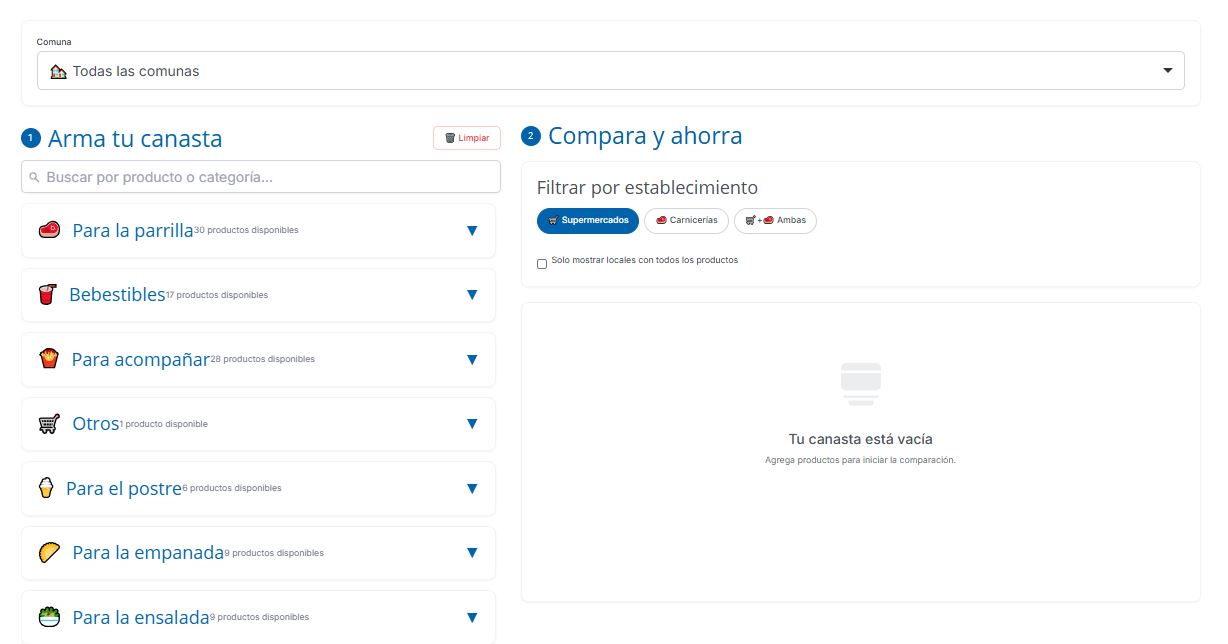The width and height of the screenshot is (1228, 644).
Task: Open the Para el postre category title
Action: point(124,489)
